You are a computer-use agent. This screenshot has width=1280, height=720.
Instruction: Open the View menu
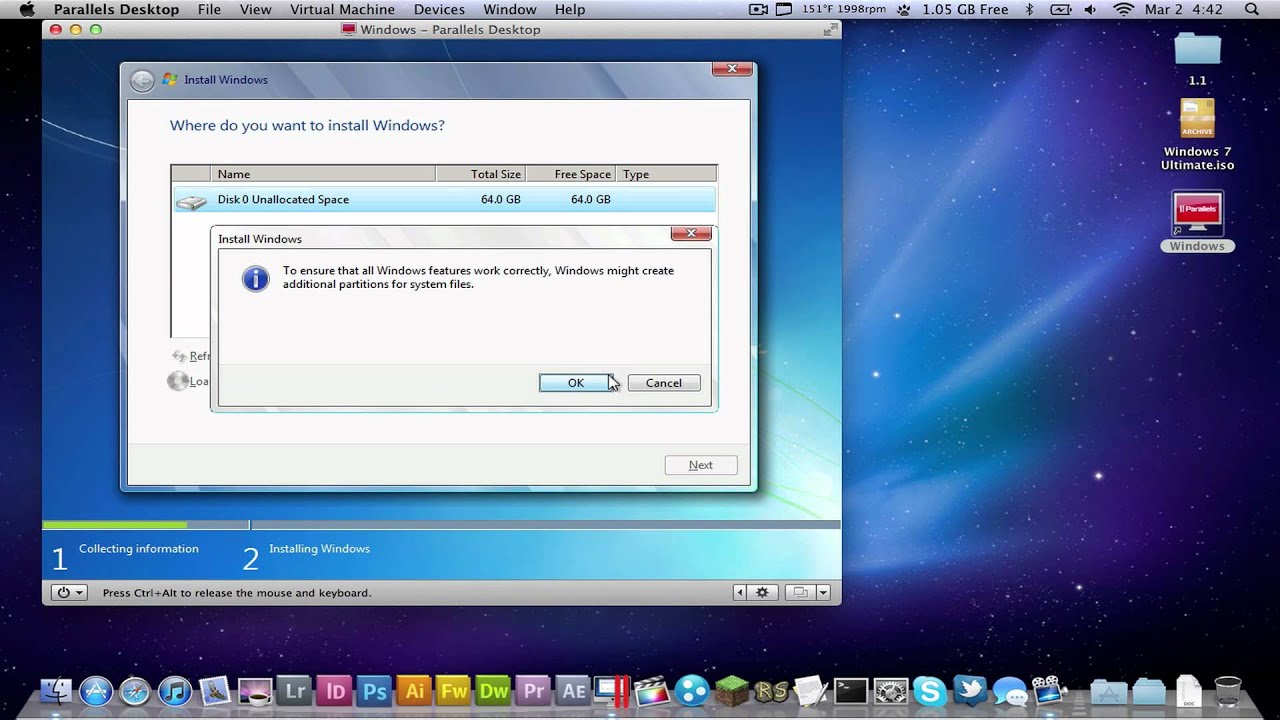point(256,9)
